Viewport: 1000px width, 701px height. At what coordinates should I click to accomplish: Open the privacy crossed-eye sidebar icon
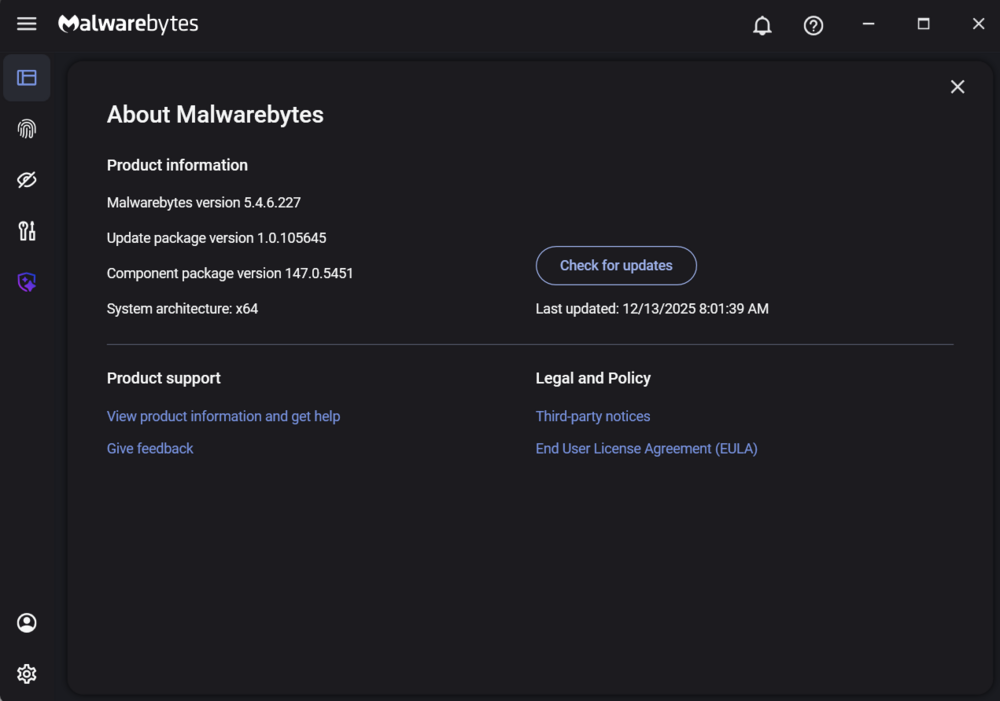[x=27, y=180]
